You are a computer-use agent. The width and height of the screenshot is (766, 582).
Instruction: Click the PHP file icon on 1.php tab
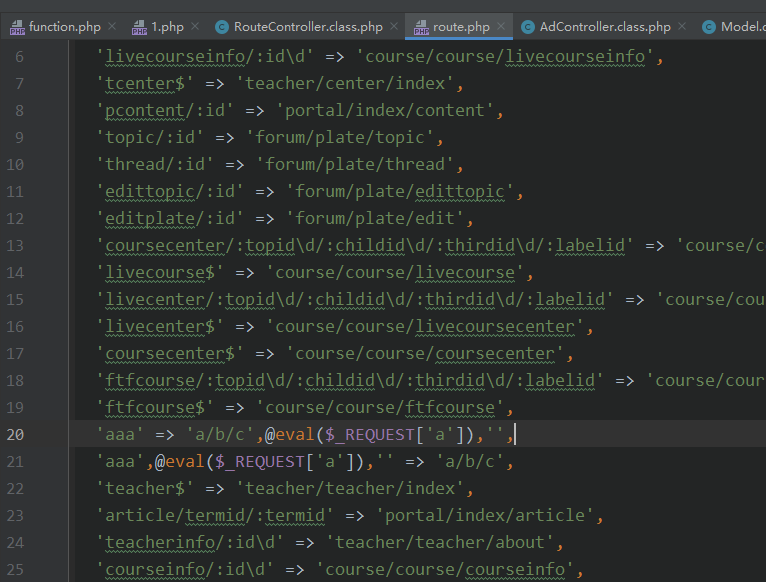coord(139,27)
